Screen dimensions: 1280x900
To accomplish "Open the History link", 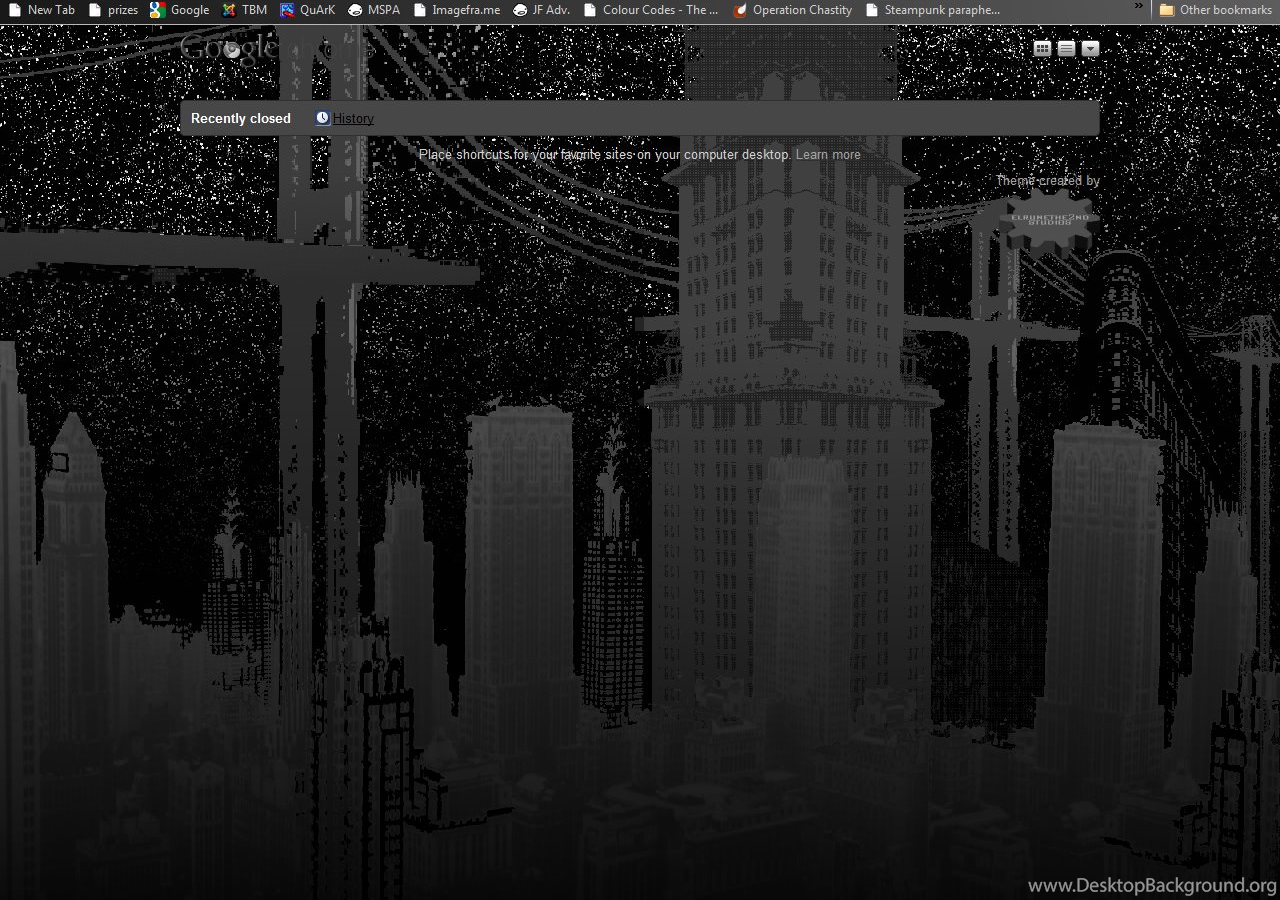I will (352, 118).
